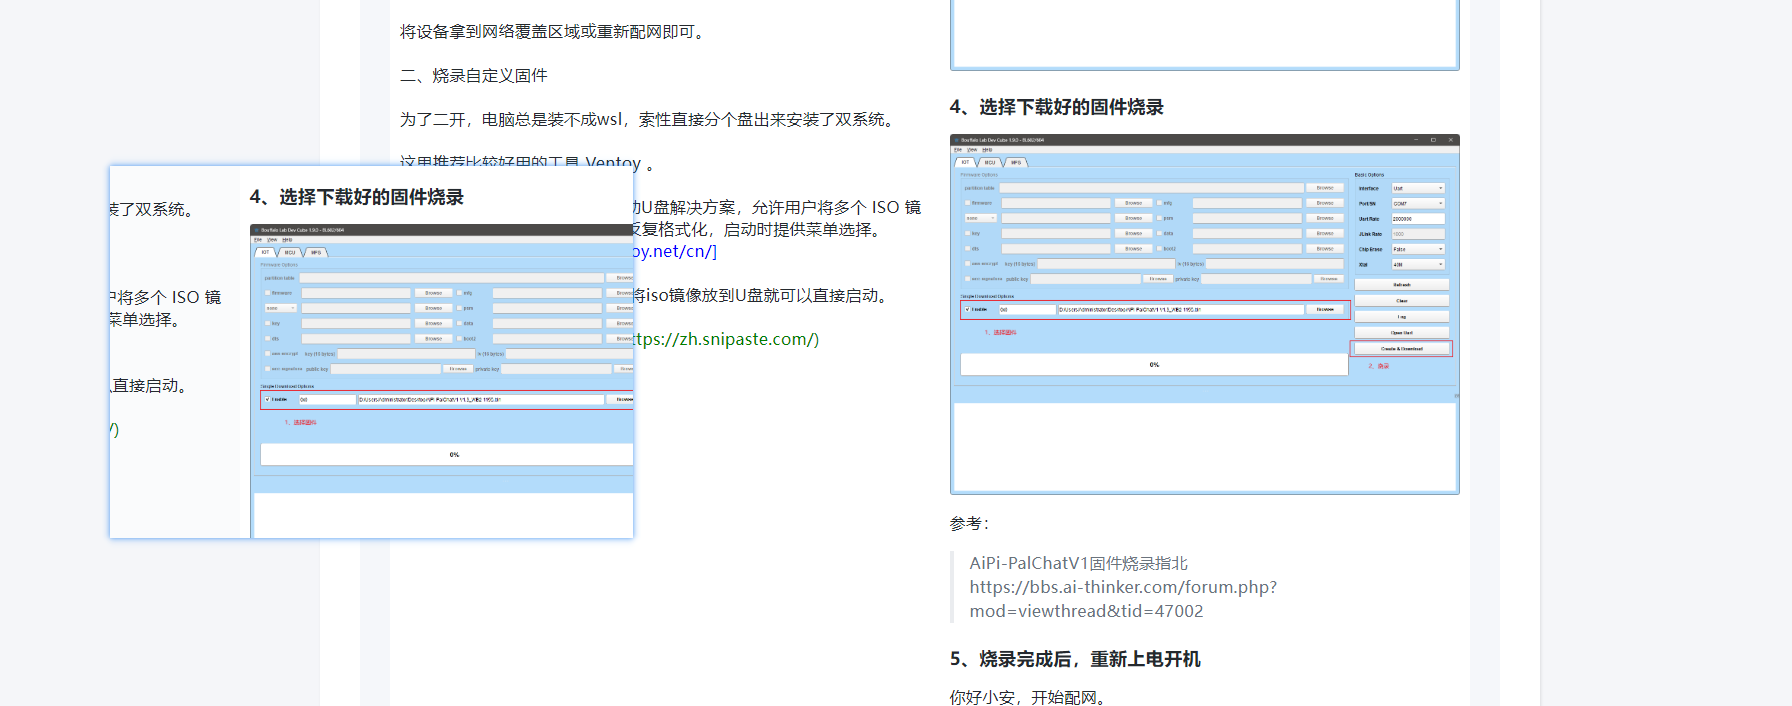The image size is (1792, 706).
Task: Click text '将设备拿到网络覆盖区域或重新配网即可。'
Action: pos(555,32)
